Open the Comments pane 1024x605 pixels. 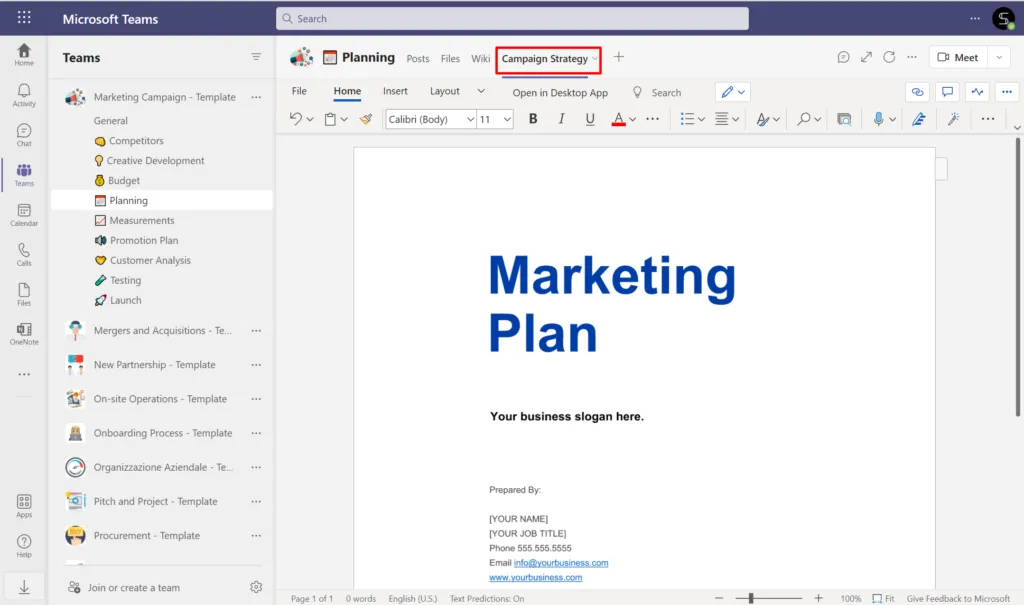click(947, 92)
